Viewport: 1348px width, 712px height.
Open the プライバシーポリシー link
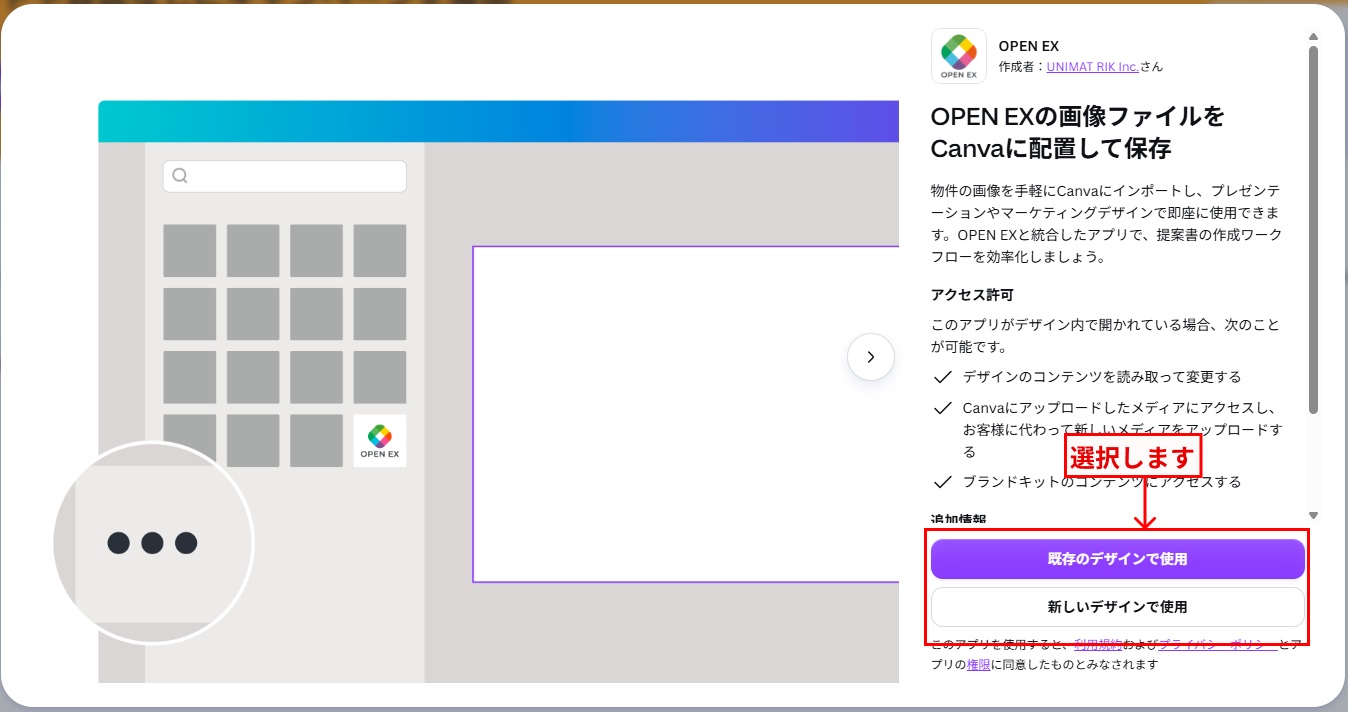click(x=1217, y=644)
